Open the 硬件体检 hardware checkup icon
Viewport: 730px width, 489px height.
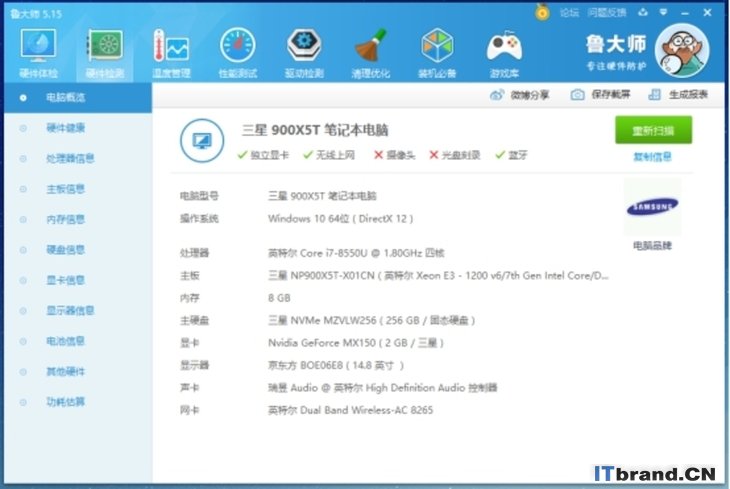click(x=38, y=53)
